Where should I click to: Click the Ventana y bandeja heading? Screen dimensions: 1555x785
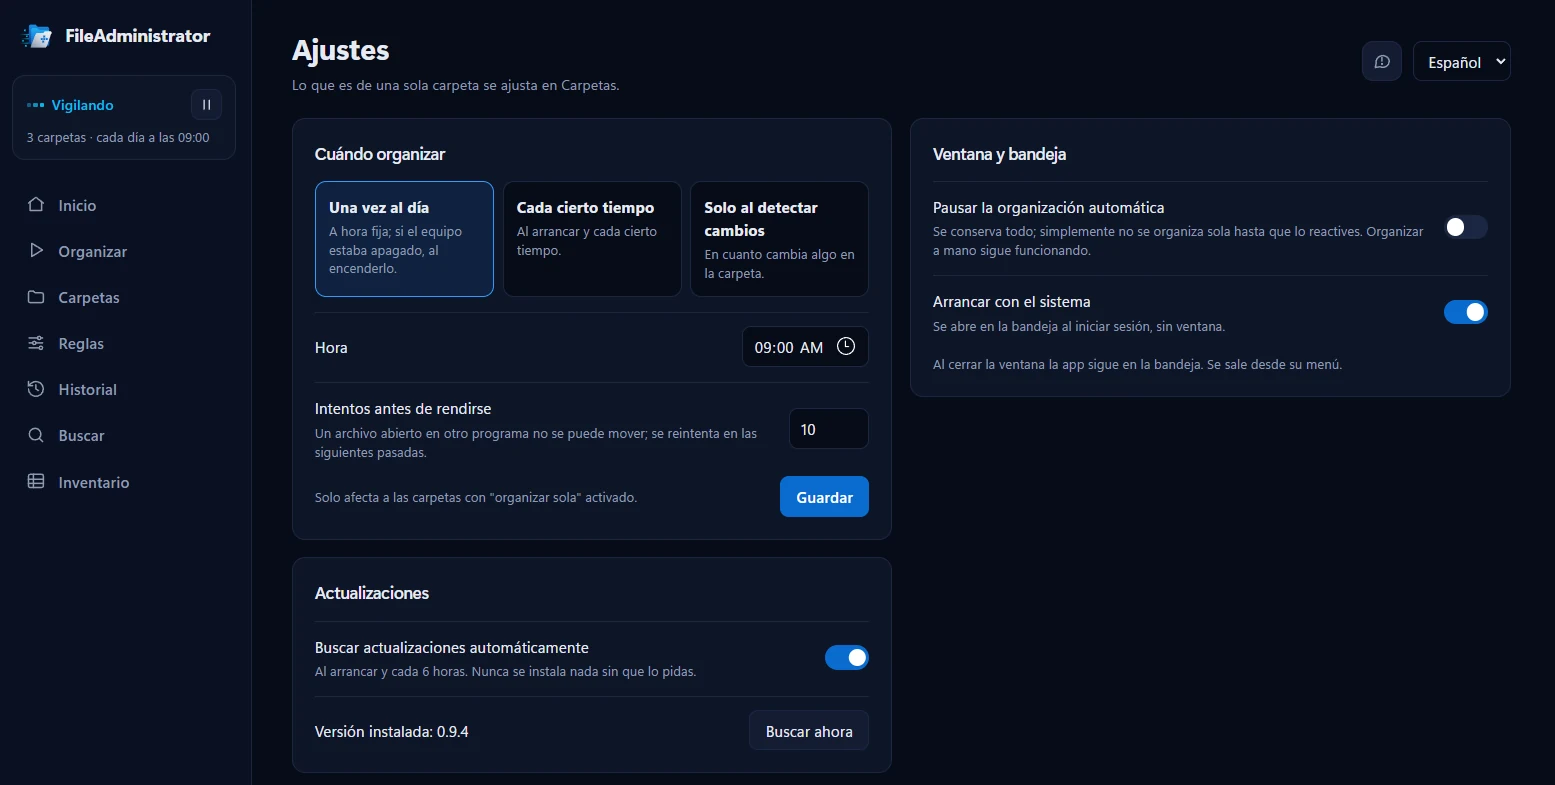[x=999, y=154]
